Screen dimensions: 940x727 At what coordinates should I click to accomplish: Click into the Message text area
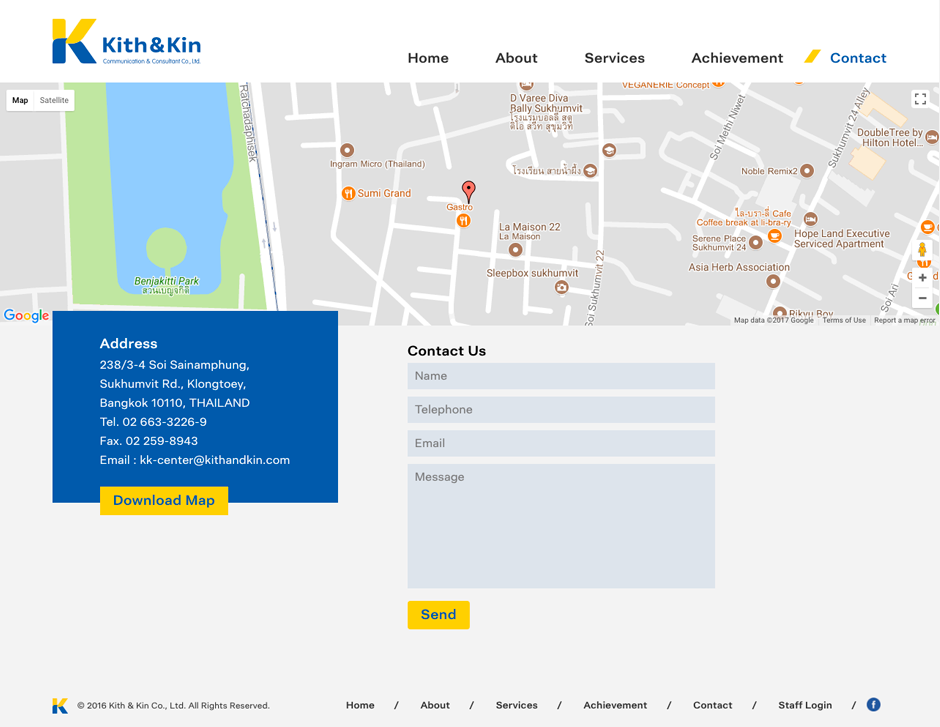(561, 526)
